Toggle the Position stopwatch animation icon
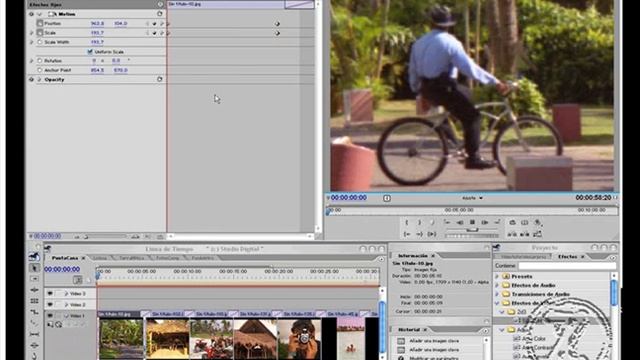This screenshot has height=360, width=640. coord(40,23)
